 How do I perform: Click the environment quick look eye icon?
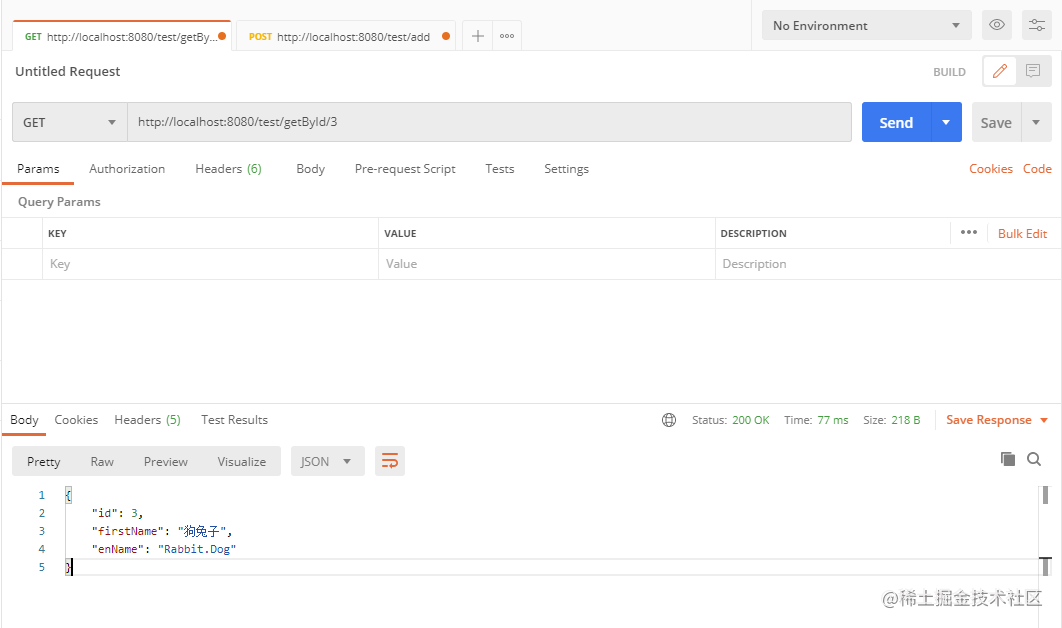[x=997, y=25]
